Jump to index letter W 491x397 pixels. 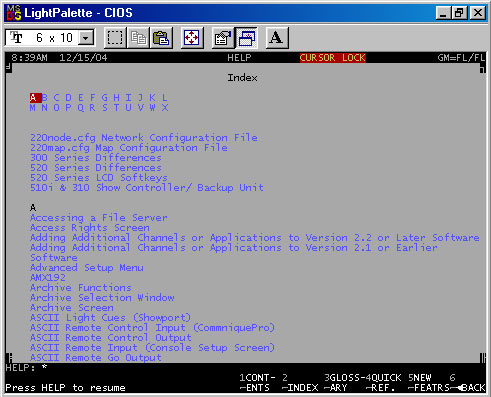(x=152, y=108)
